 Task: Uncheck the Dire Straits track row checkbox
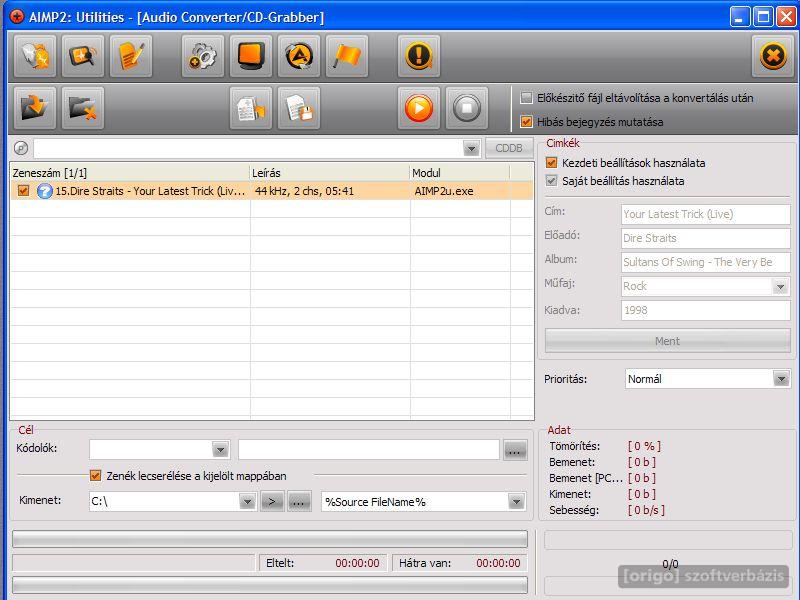coord(23,190)
